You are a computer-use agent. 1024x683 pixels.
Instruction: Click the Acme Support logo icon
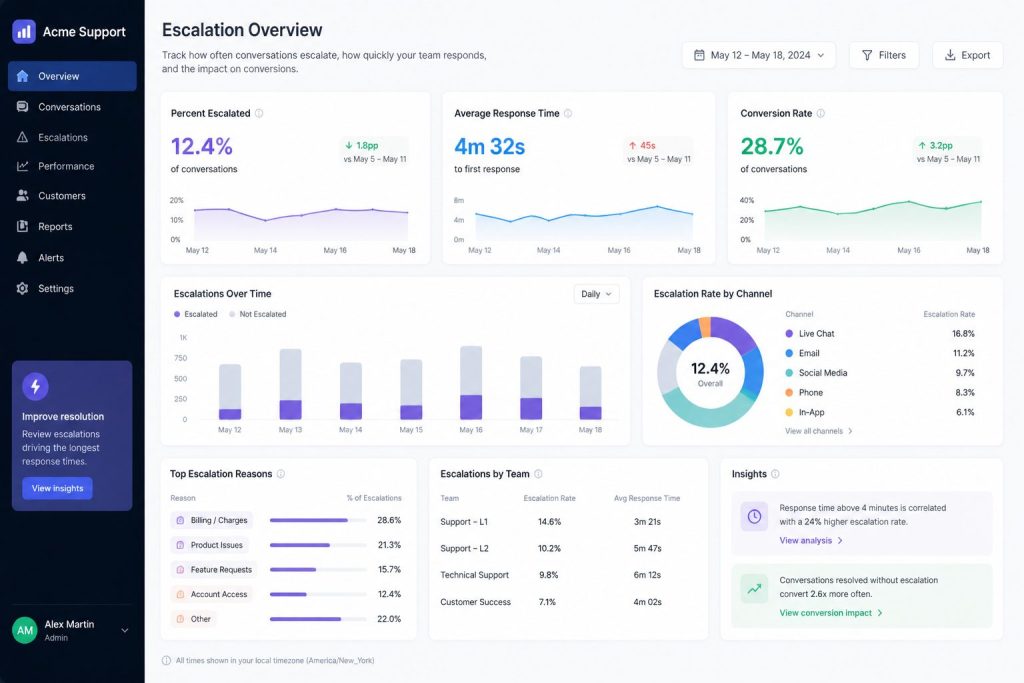point(24,31)
